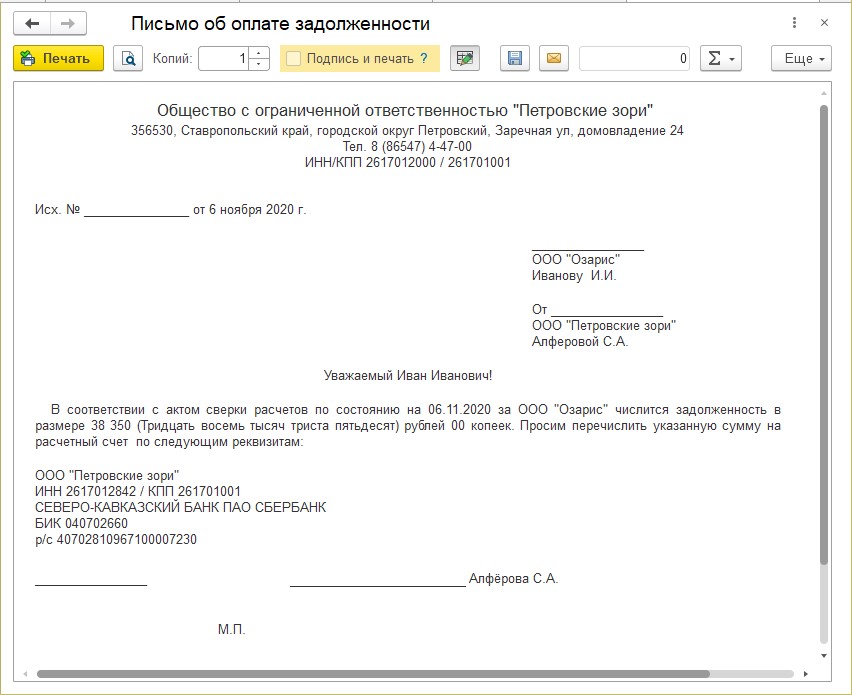Click the sender name Алферовой С.А.
The image size is (852, 695).
pyautogui.click(x=580, y=342)
